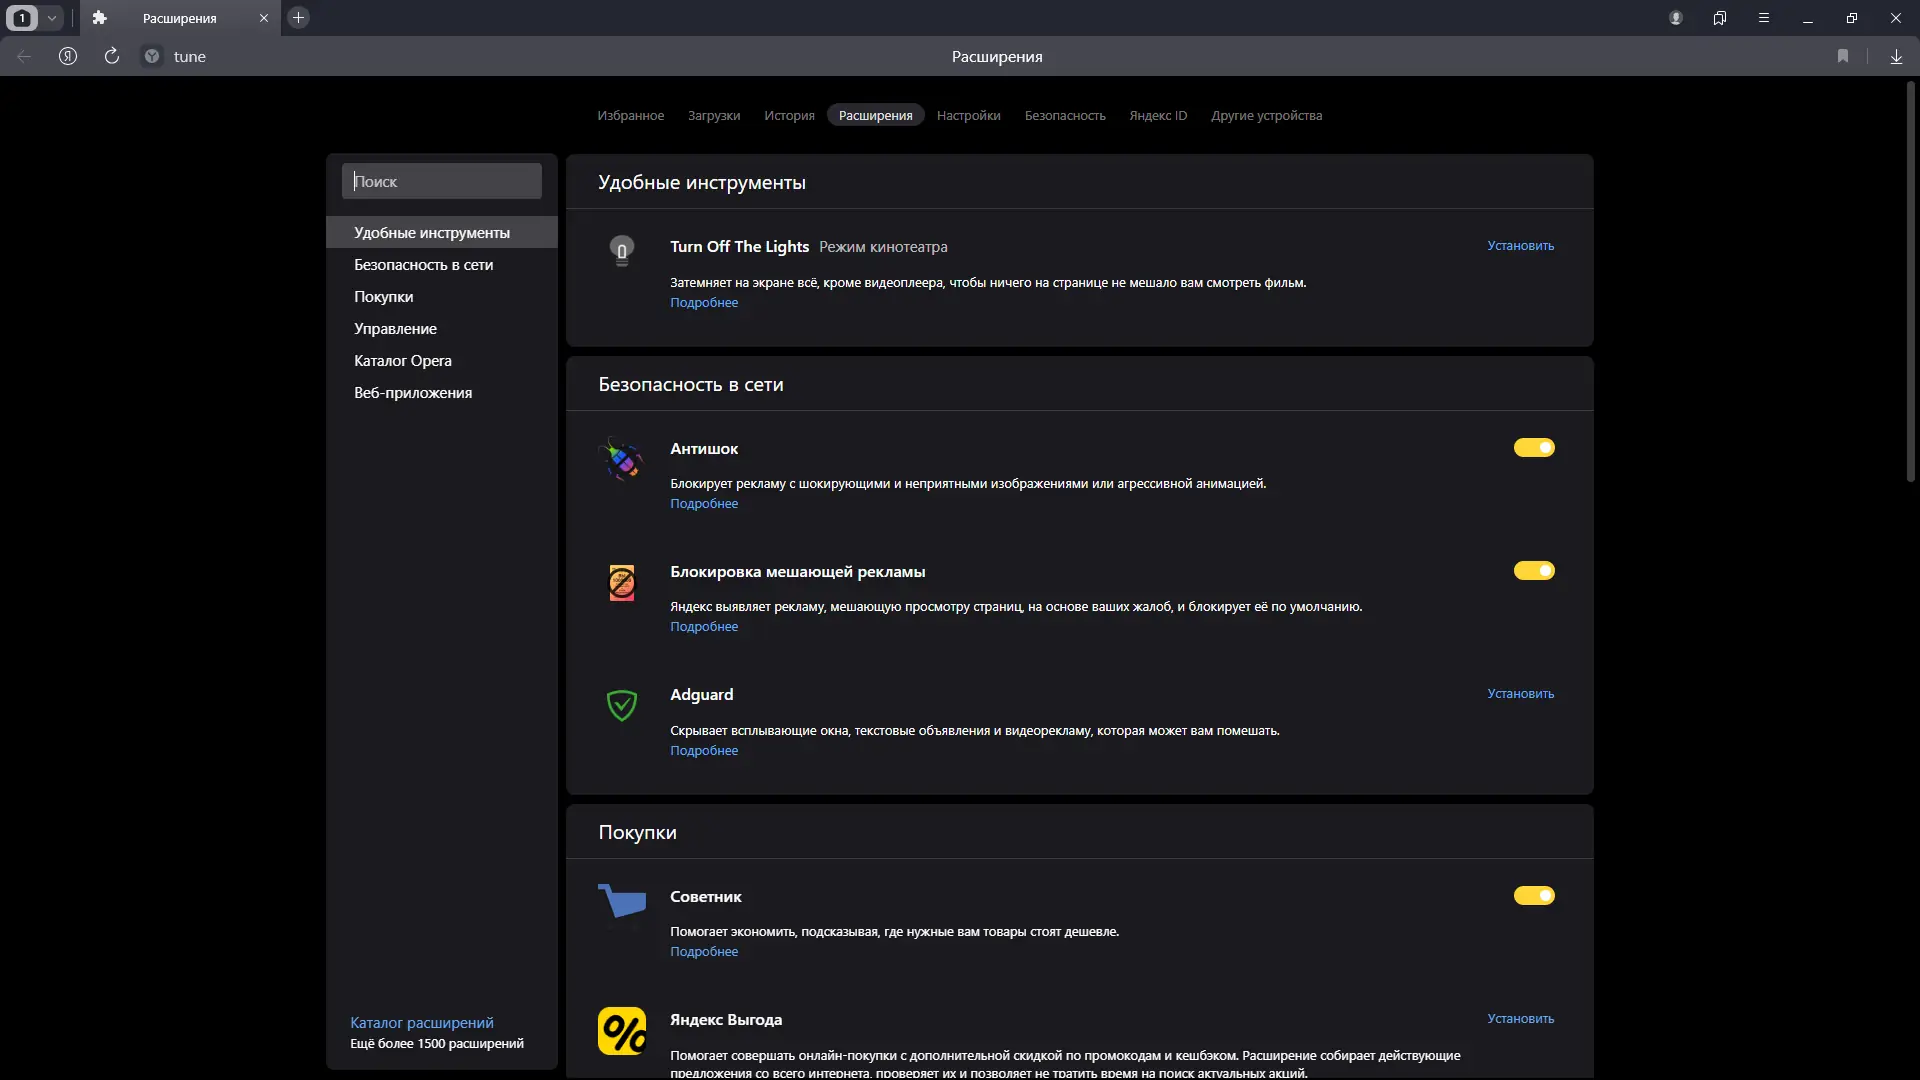Switch to the Настройки tab
This screenshot has width=1920, height=1080.
(968, 116)
